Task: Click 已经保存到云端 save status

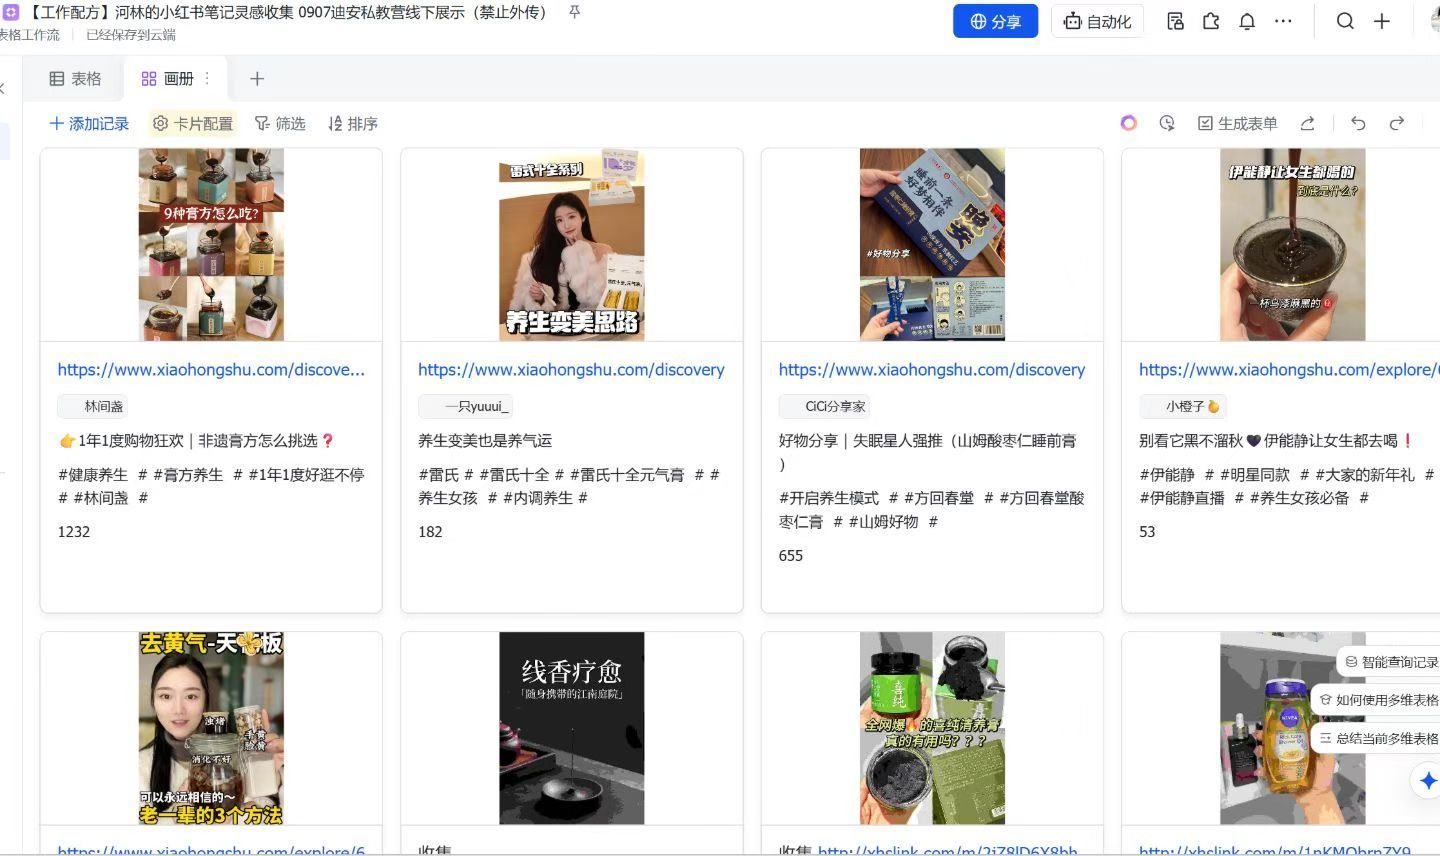Action: [x=131, y=35]
